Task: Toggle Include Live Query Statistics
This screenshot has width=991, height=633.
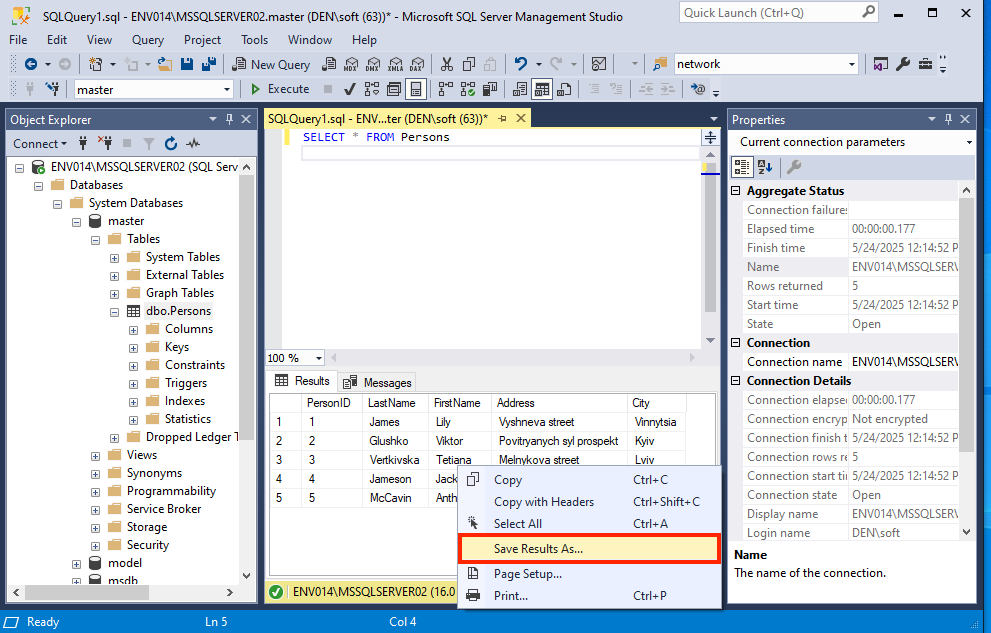Action: click(468, 89)
